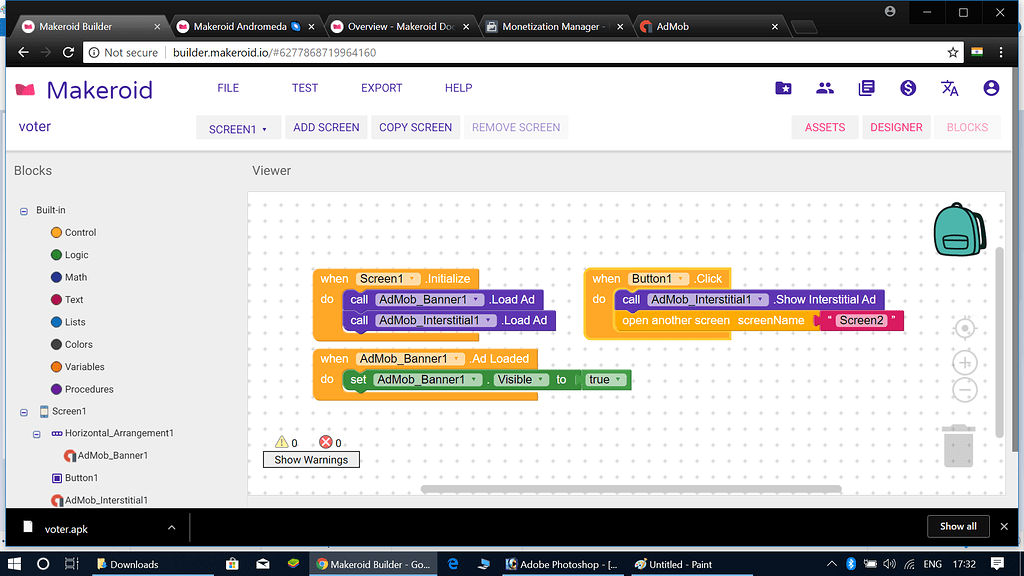Open the EXPORT menu
Image resolution: width=1024 pixels, height=576 pixels.
pos(381,88)
